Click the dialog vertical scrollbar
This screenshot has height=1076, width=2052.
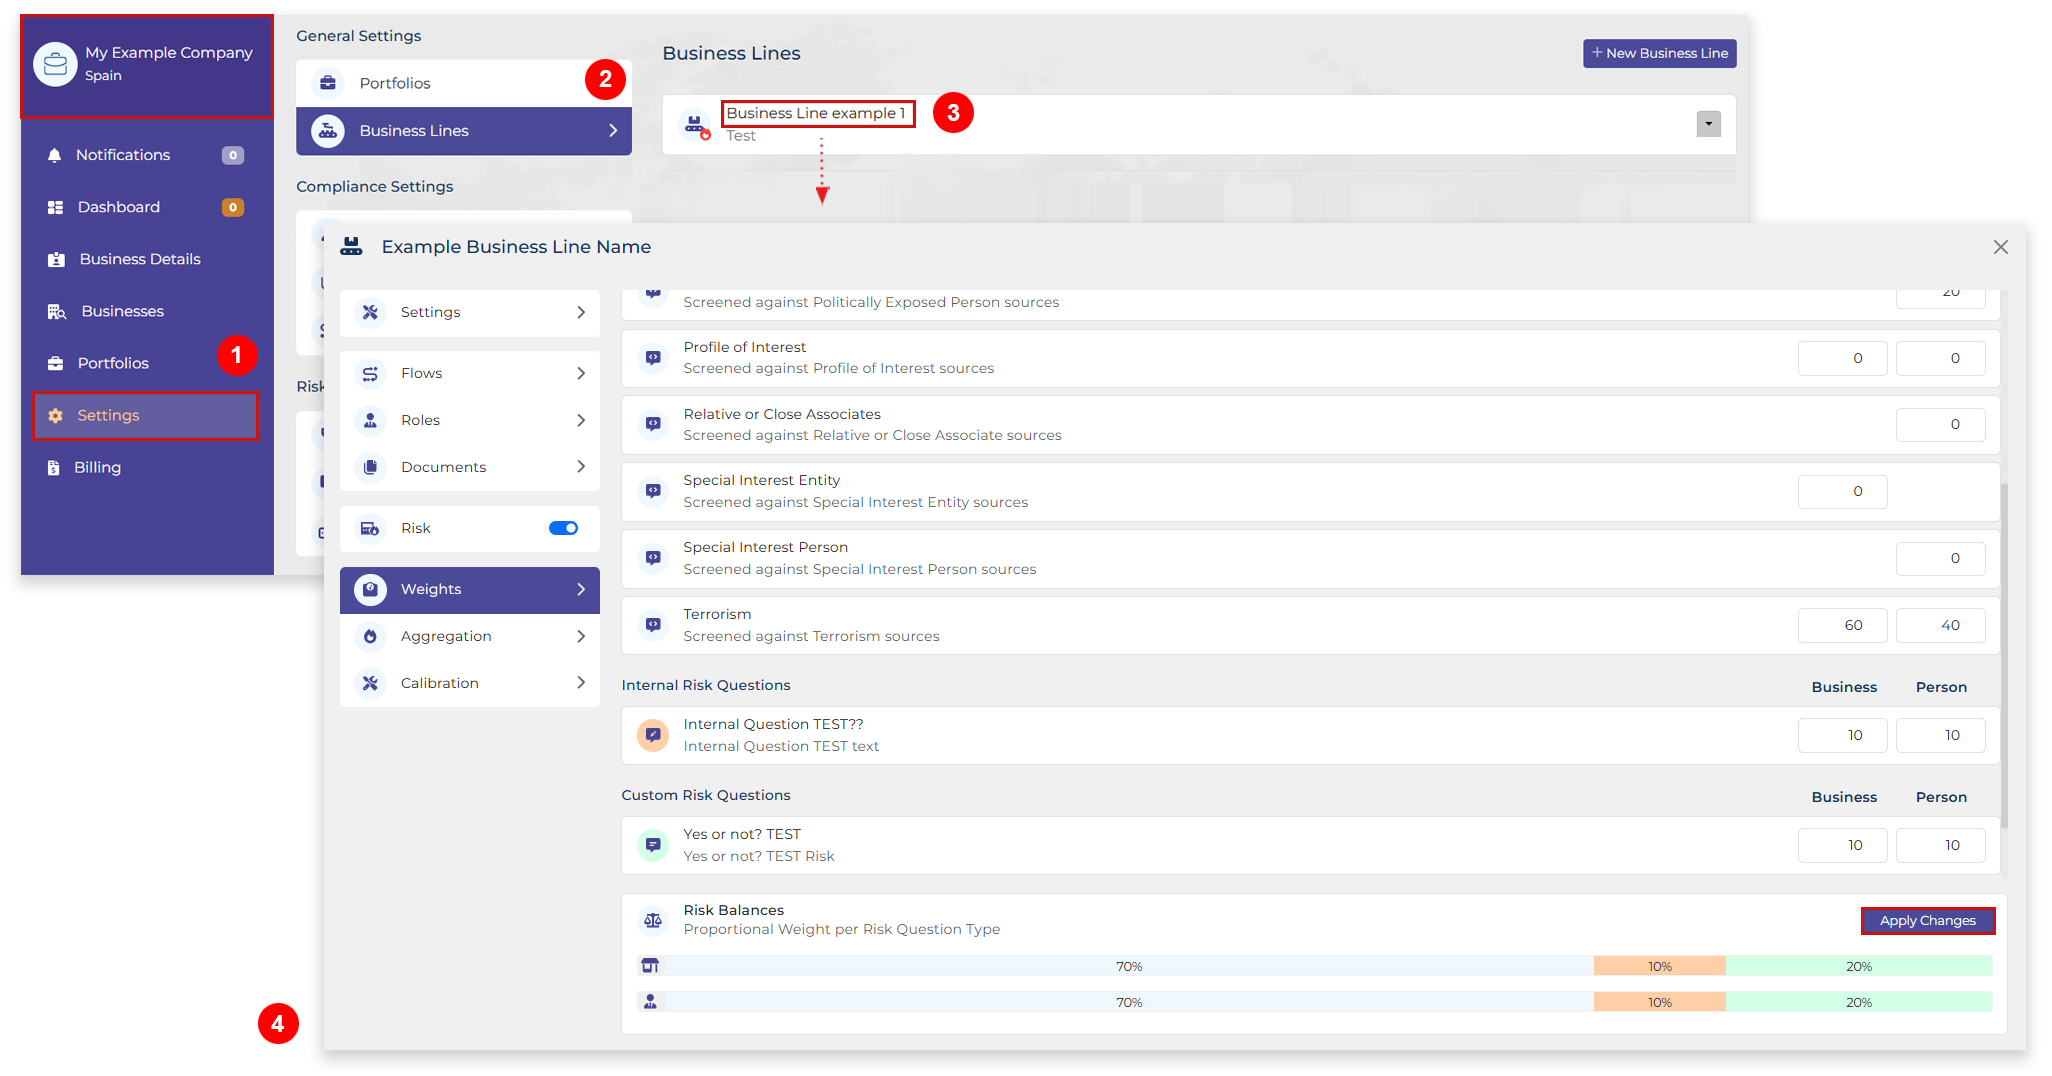[2004, 657]
